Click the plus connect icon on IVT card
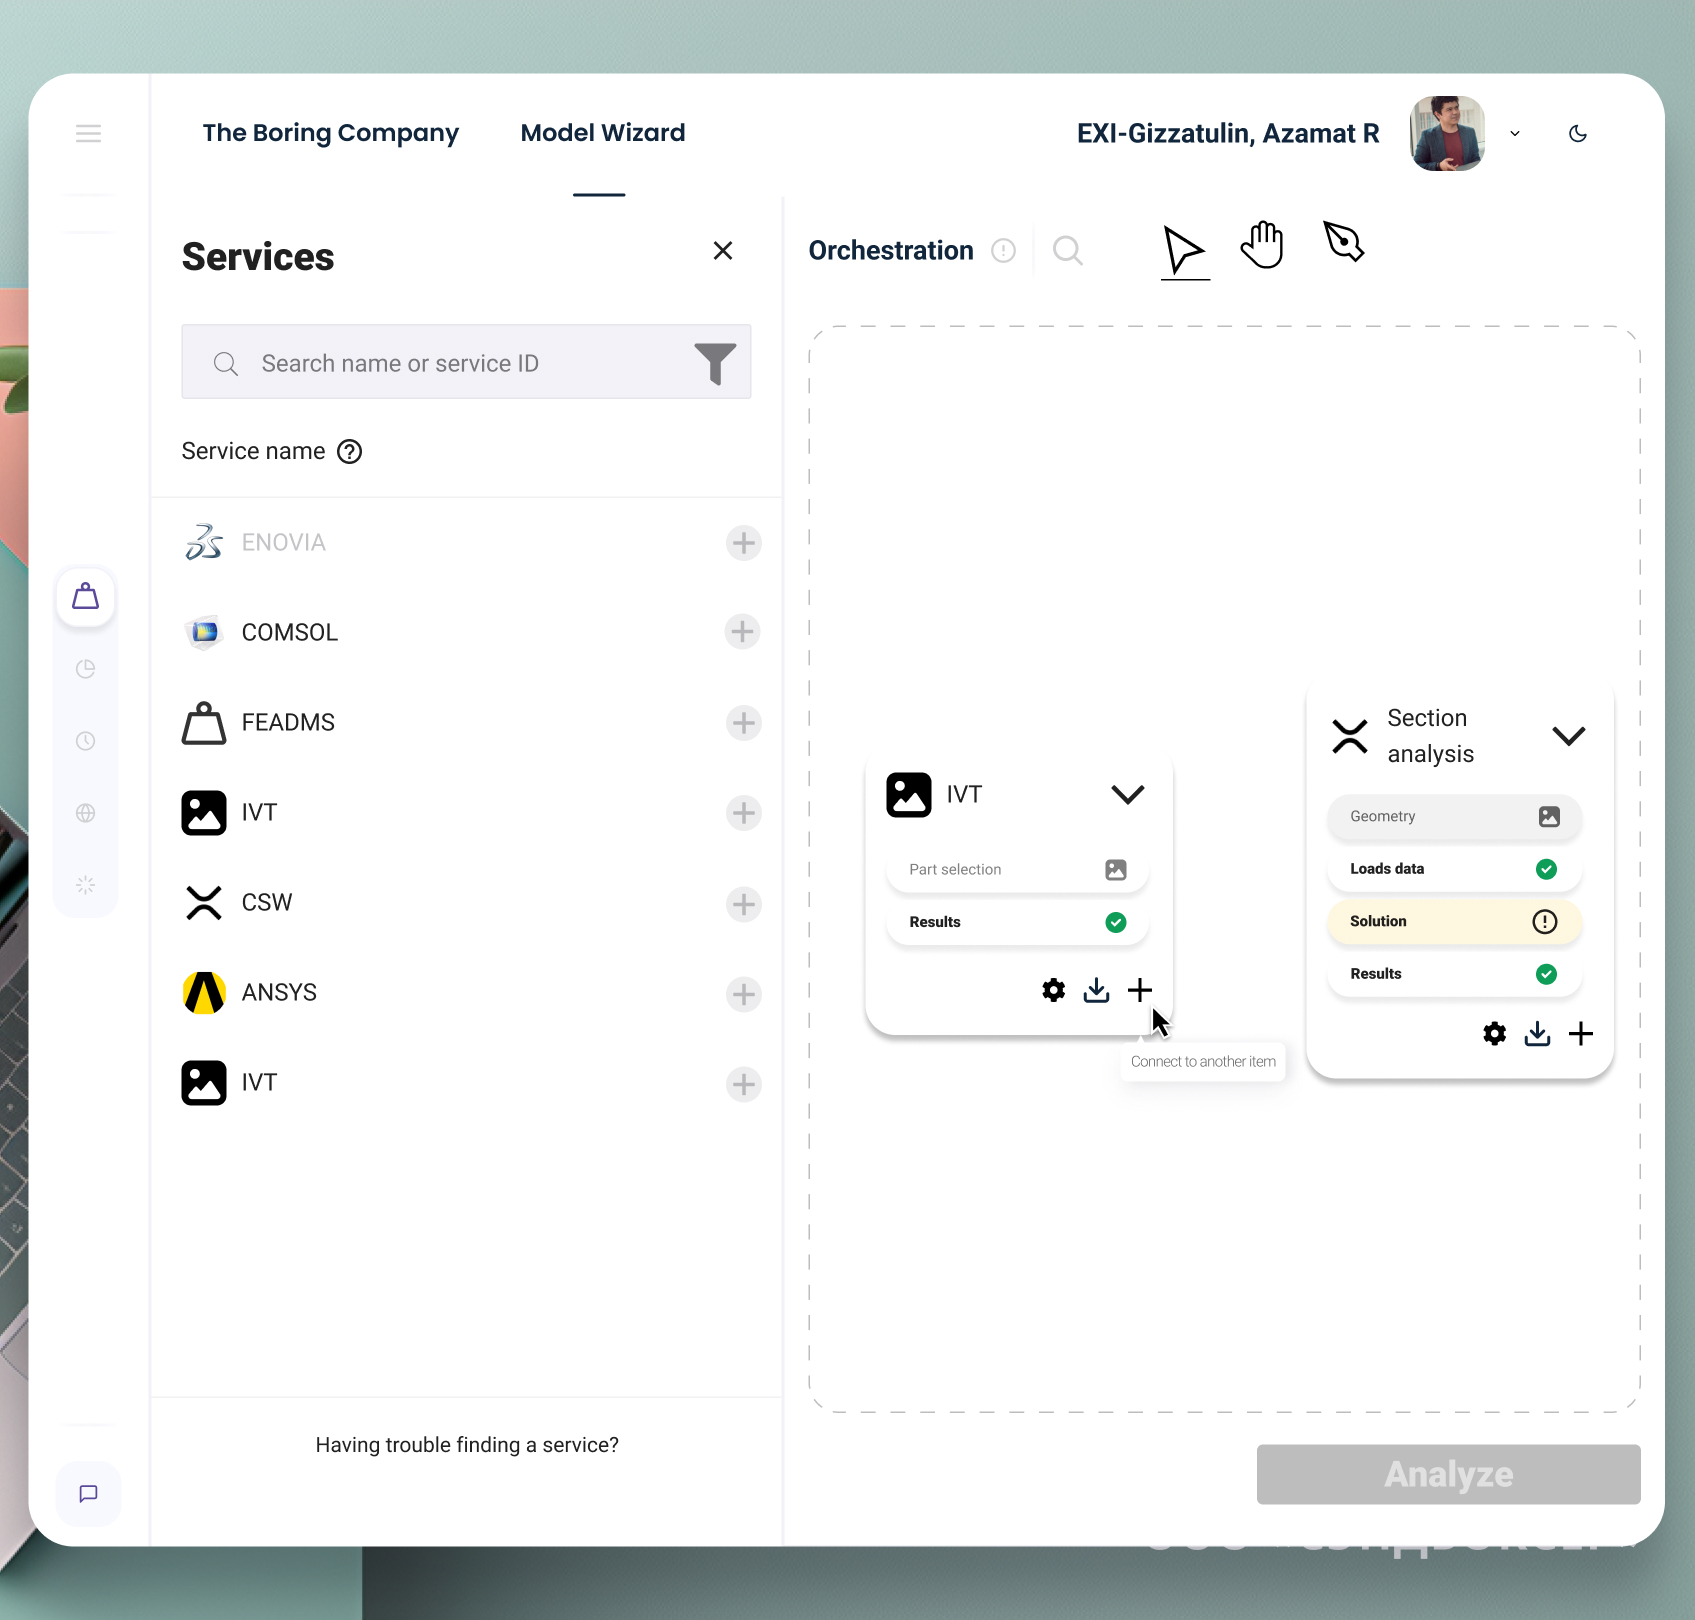Image resolution: width=1695 pixels, height=1620 pixels. [1140, 990]
